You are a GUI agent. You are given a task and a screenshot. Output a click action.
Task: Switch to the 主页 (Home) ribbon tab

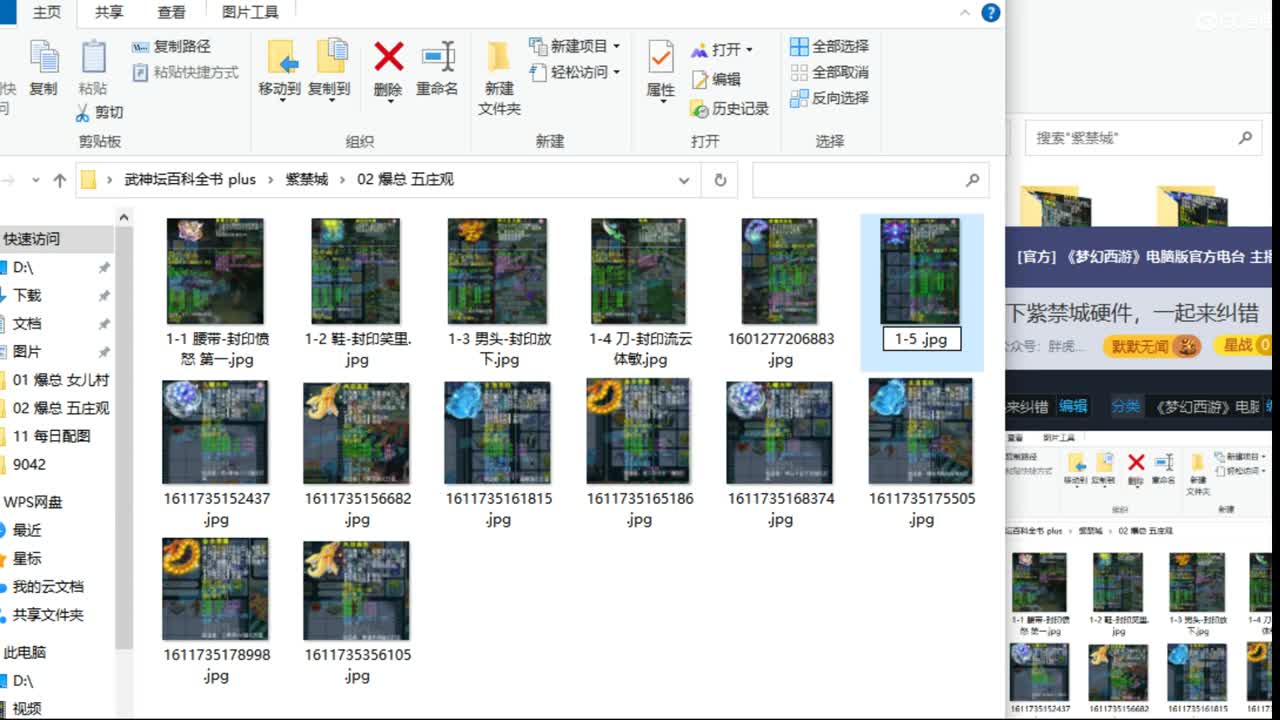(46, 12)
